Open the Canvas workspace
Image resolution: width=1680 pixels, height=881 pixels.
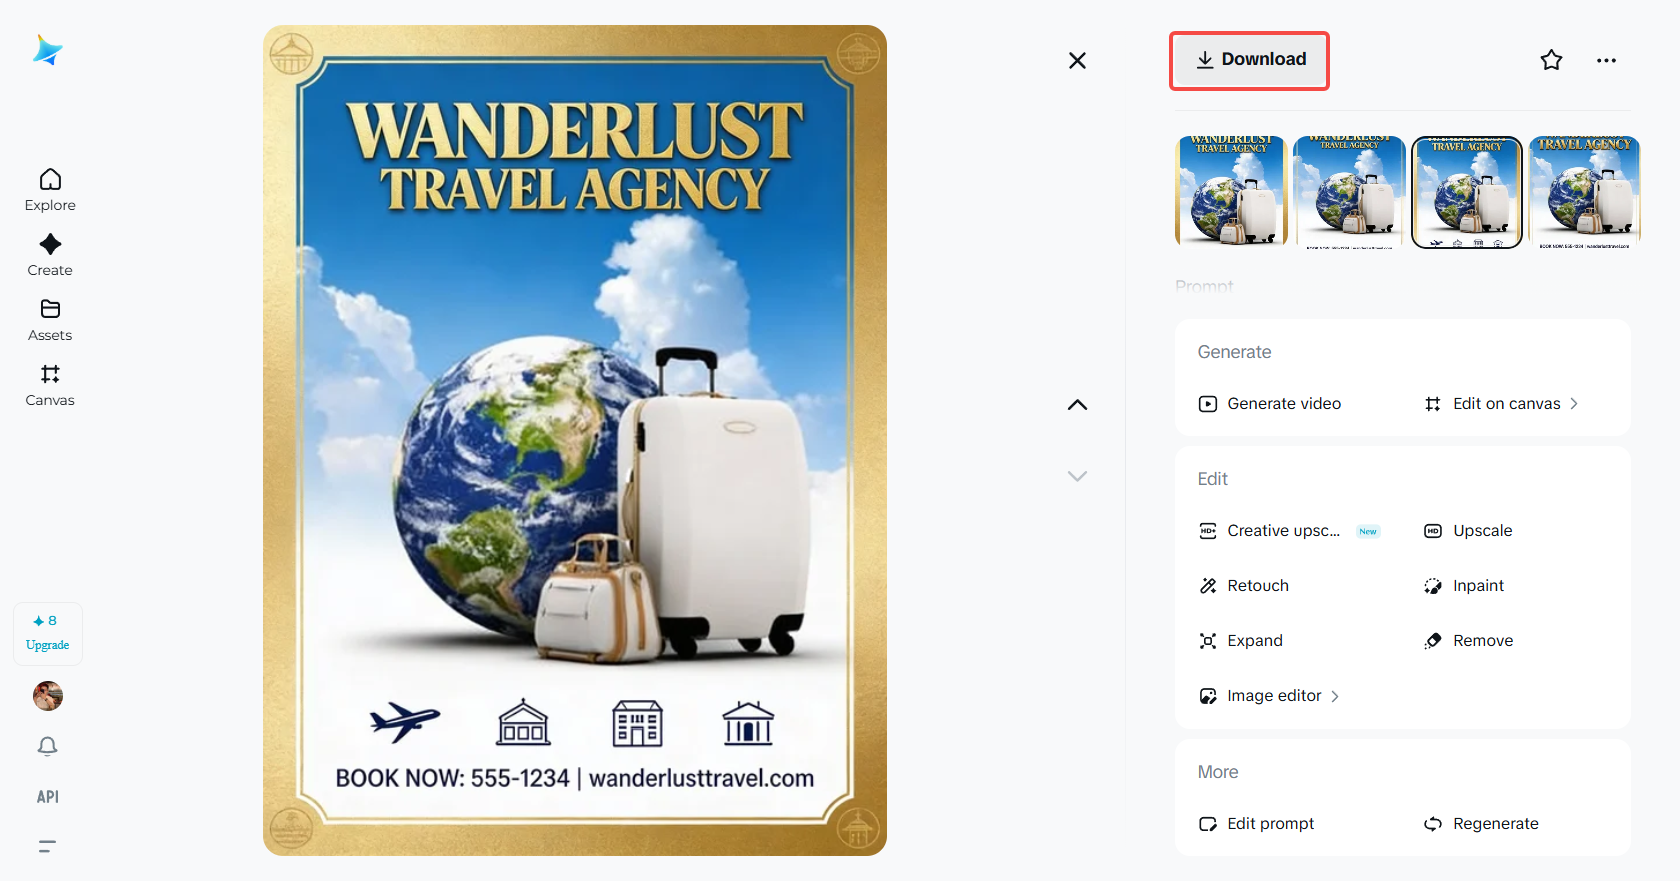[x=50, y=385]
